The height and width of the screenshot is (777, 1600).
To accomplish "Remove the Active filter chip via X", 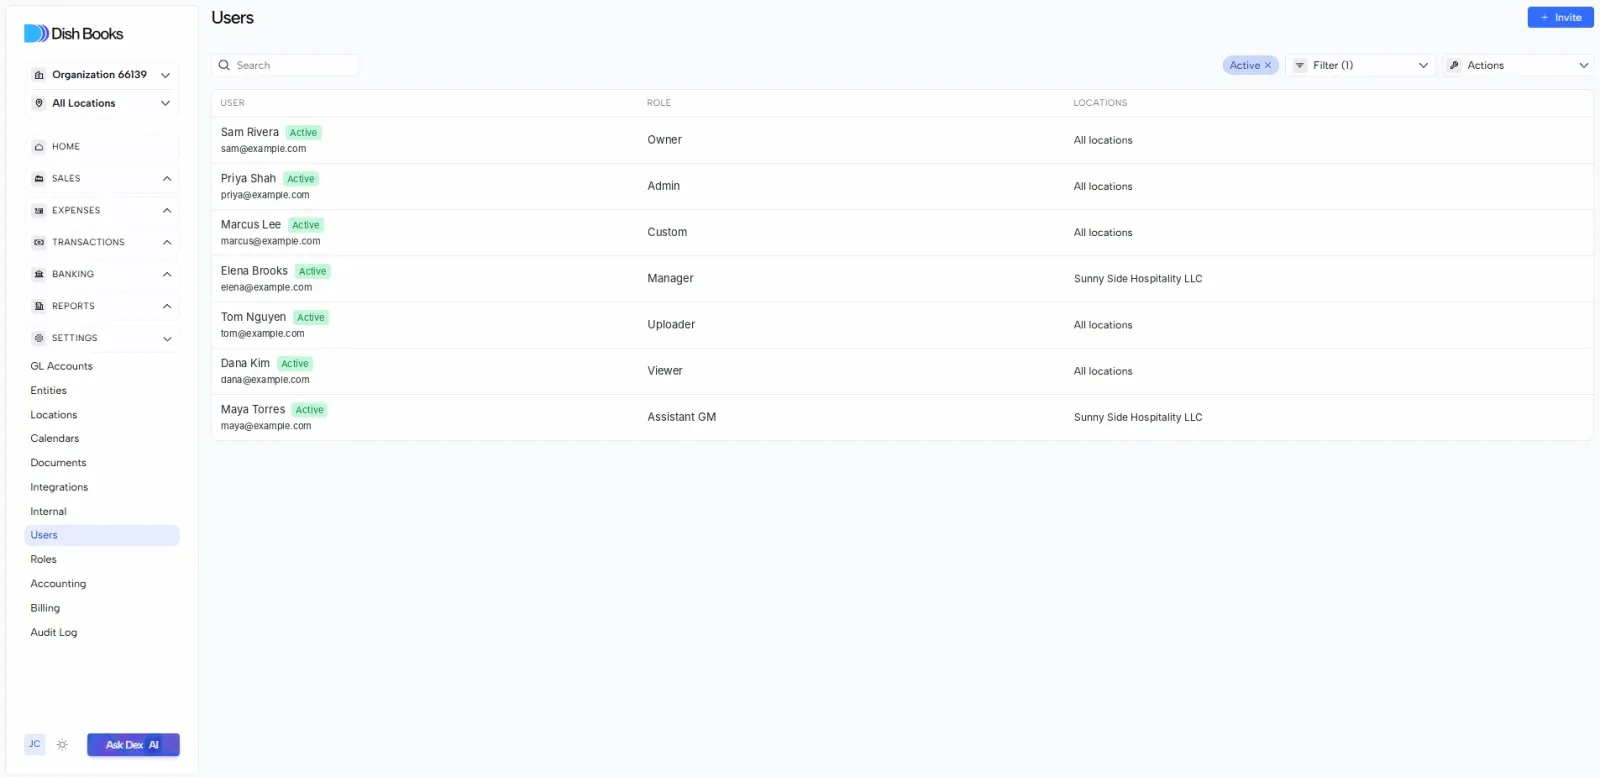I will click(x=1268, y=65).
